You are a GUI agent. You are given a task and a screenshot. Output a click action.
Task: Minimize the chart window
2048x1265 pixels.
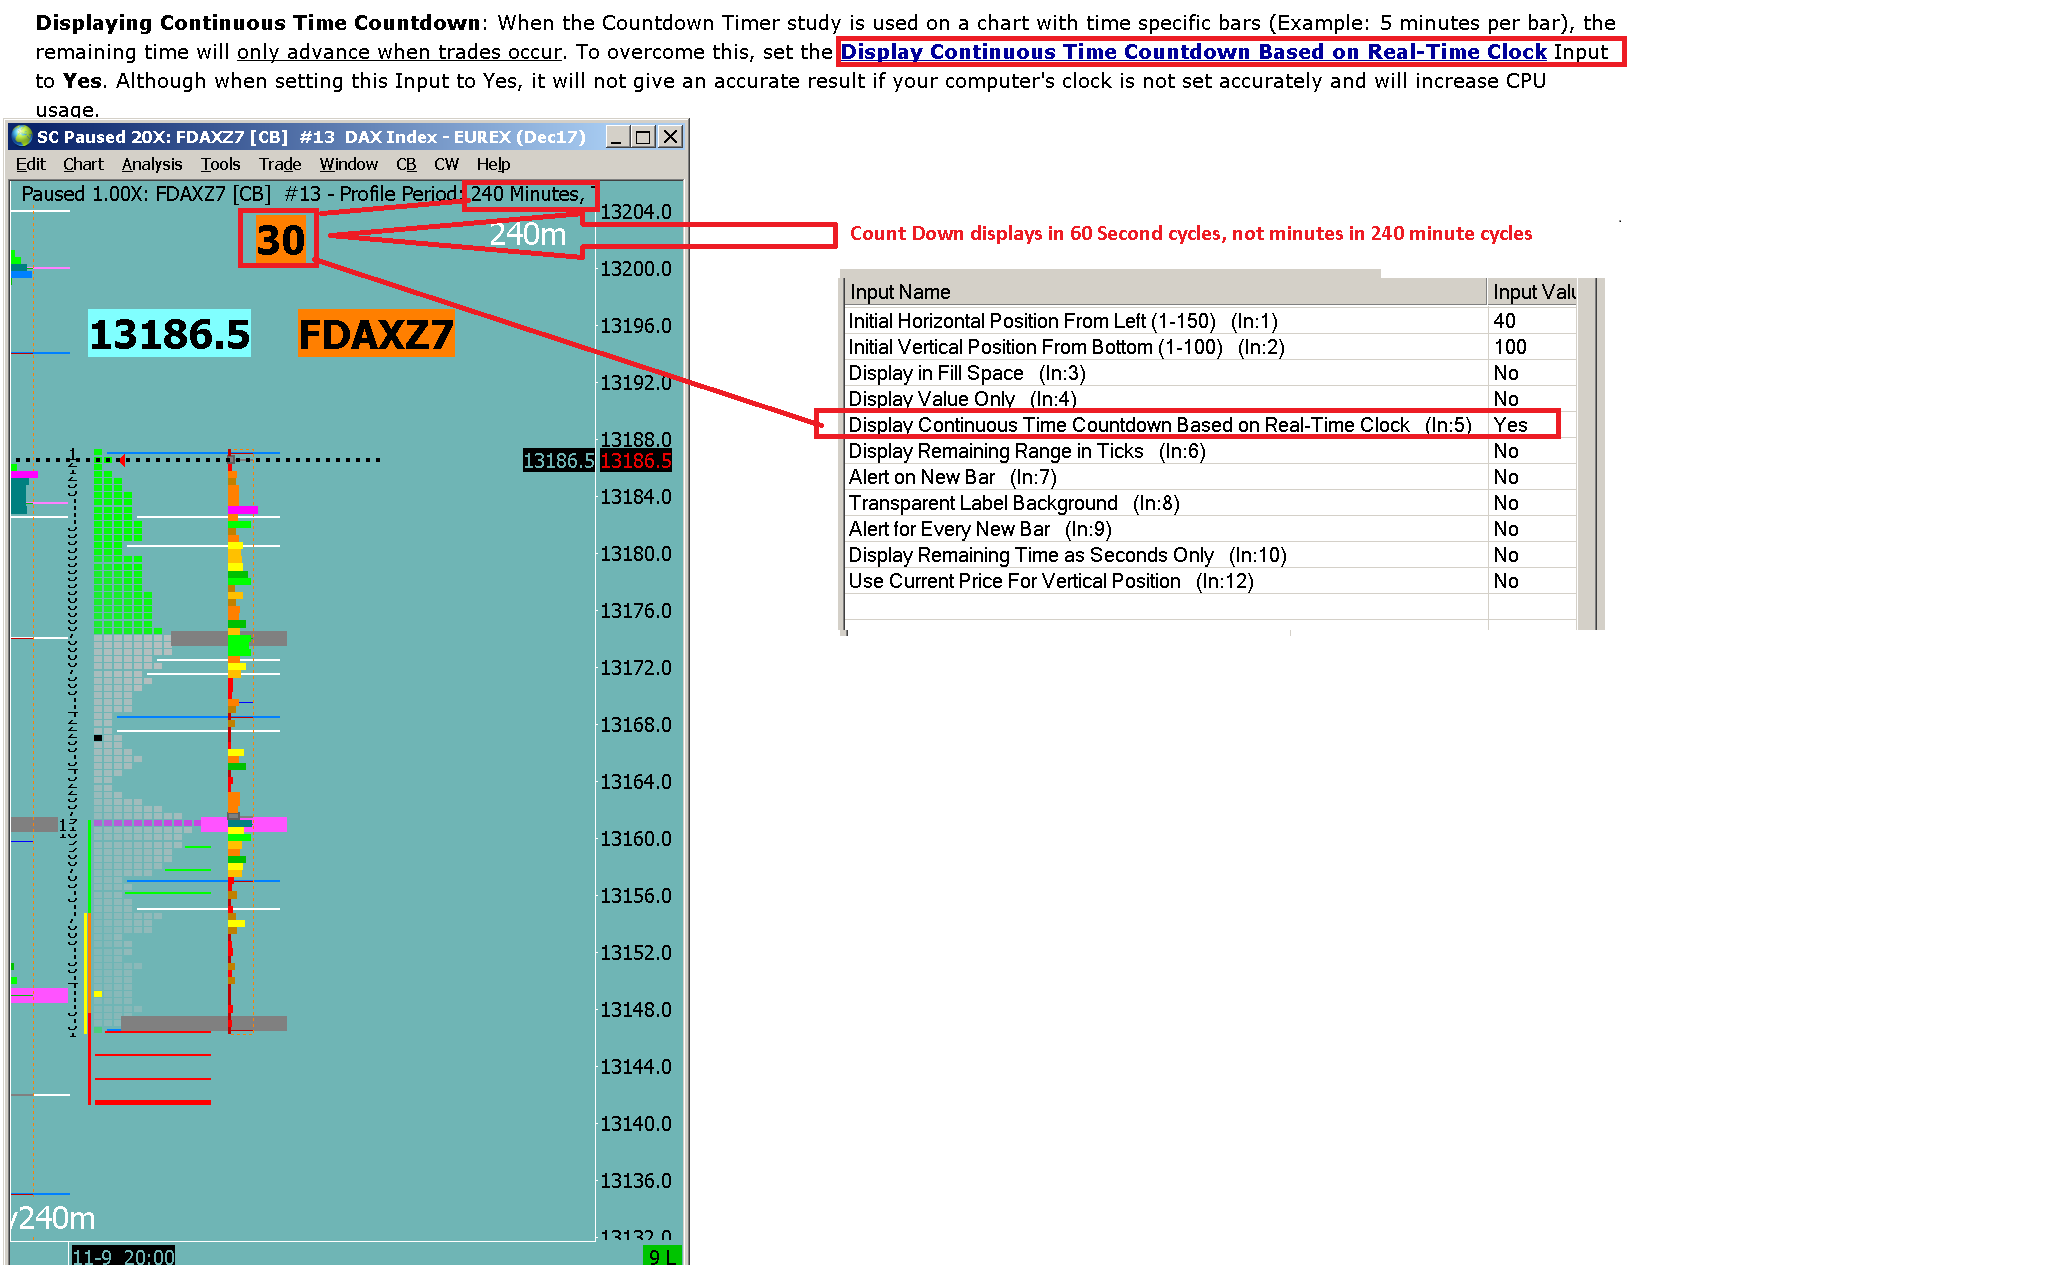(616, 137)
